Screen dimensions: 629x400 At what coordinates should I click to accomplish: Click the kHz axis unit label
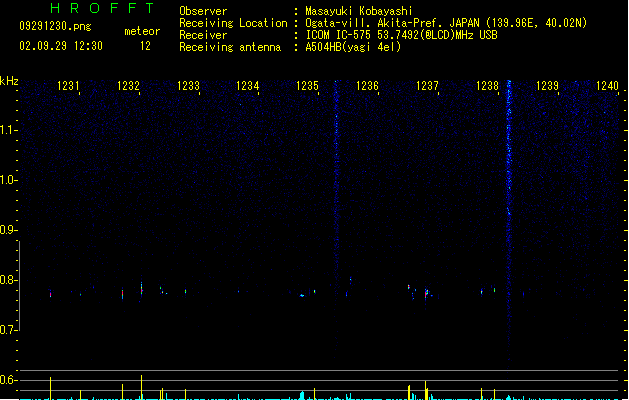coord(9,81)
